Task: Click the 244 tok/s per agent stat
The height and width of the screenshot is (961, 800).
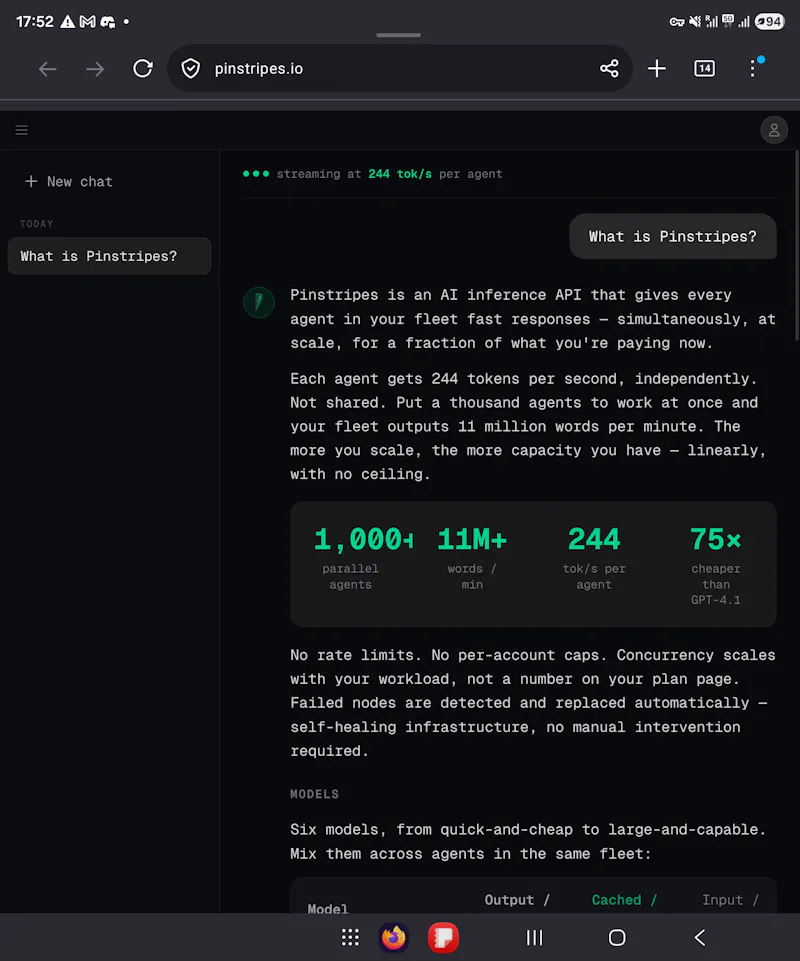Action: [x=594, y=558]
